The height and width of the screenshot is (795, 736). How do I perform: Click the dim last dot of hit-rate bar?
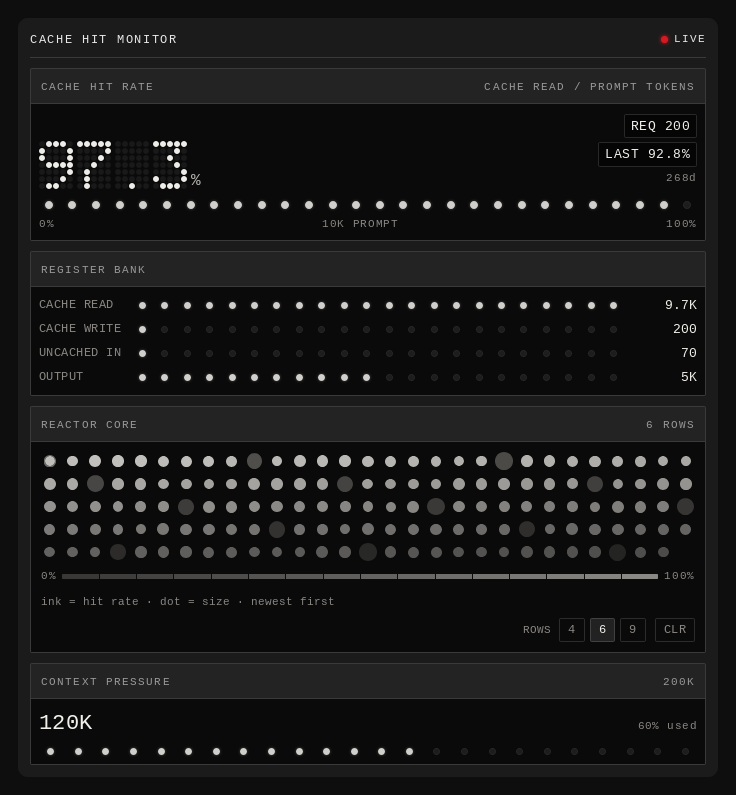pos(687,205)
